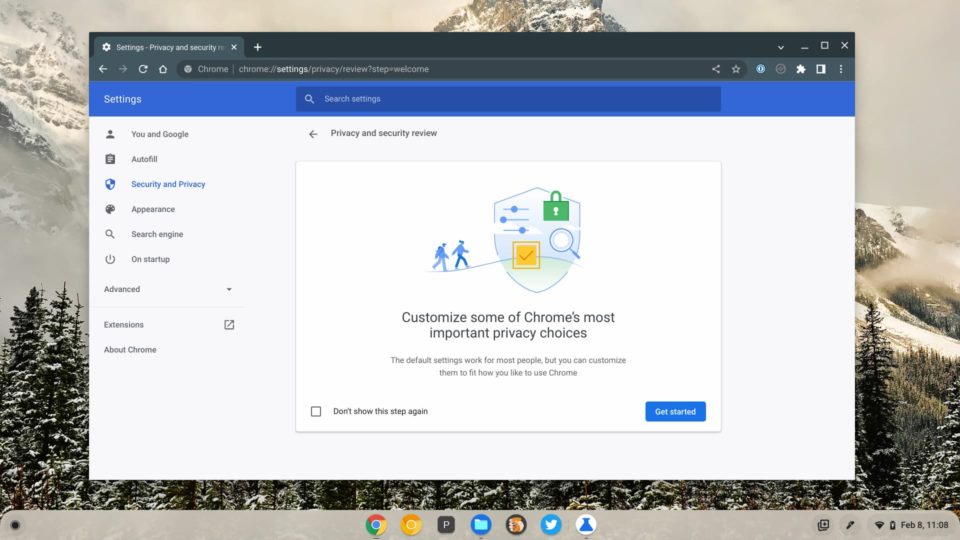Open Twitter from the shelf

(x=550, y=525)
